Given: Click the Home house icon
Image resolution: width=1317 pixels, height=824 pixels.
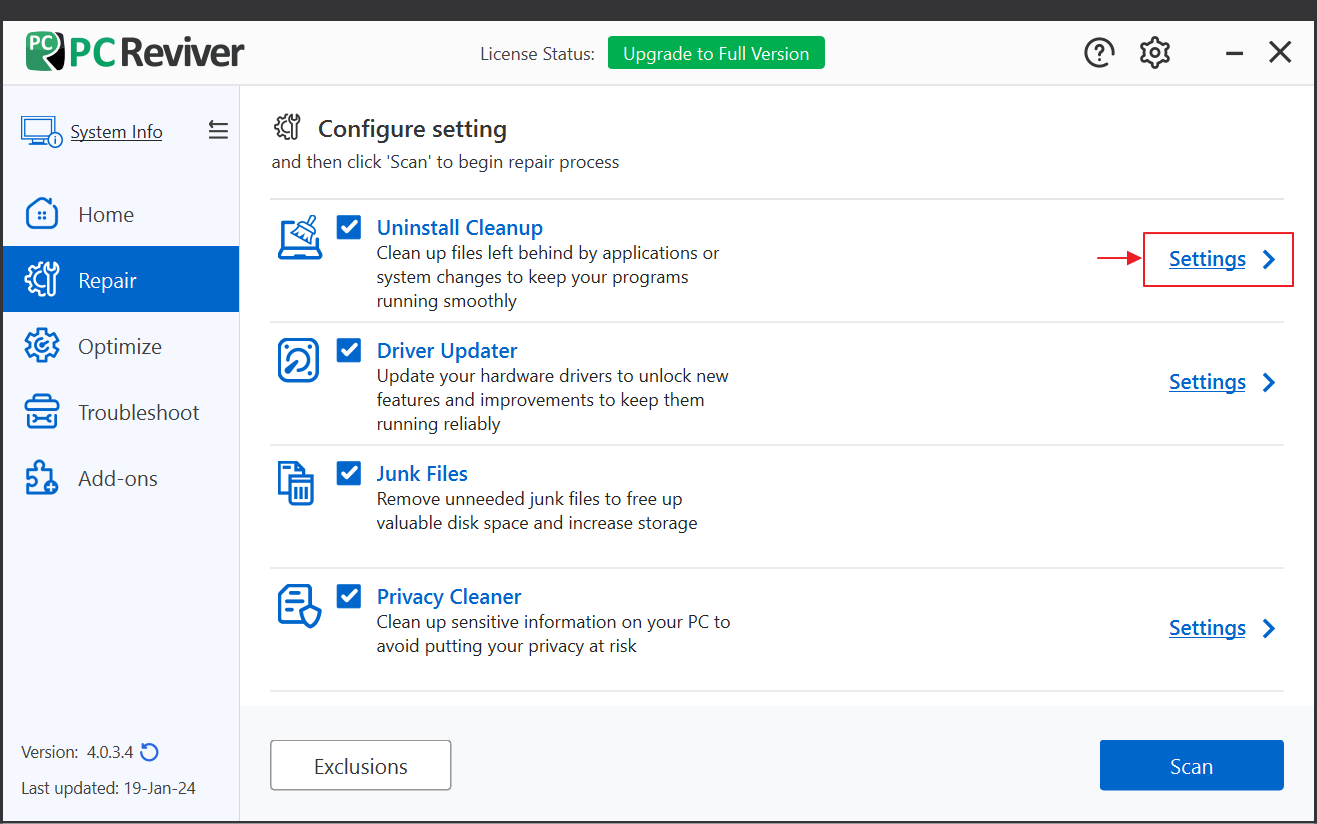Looking at the screenshot, I should [x=41, y=214].
